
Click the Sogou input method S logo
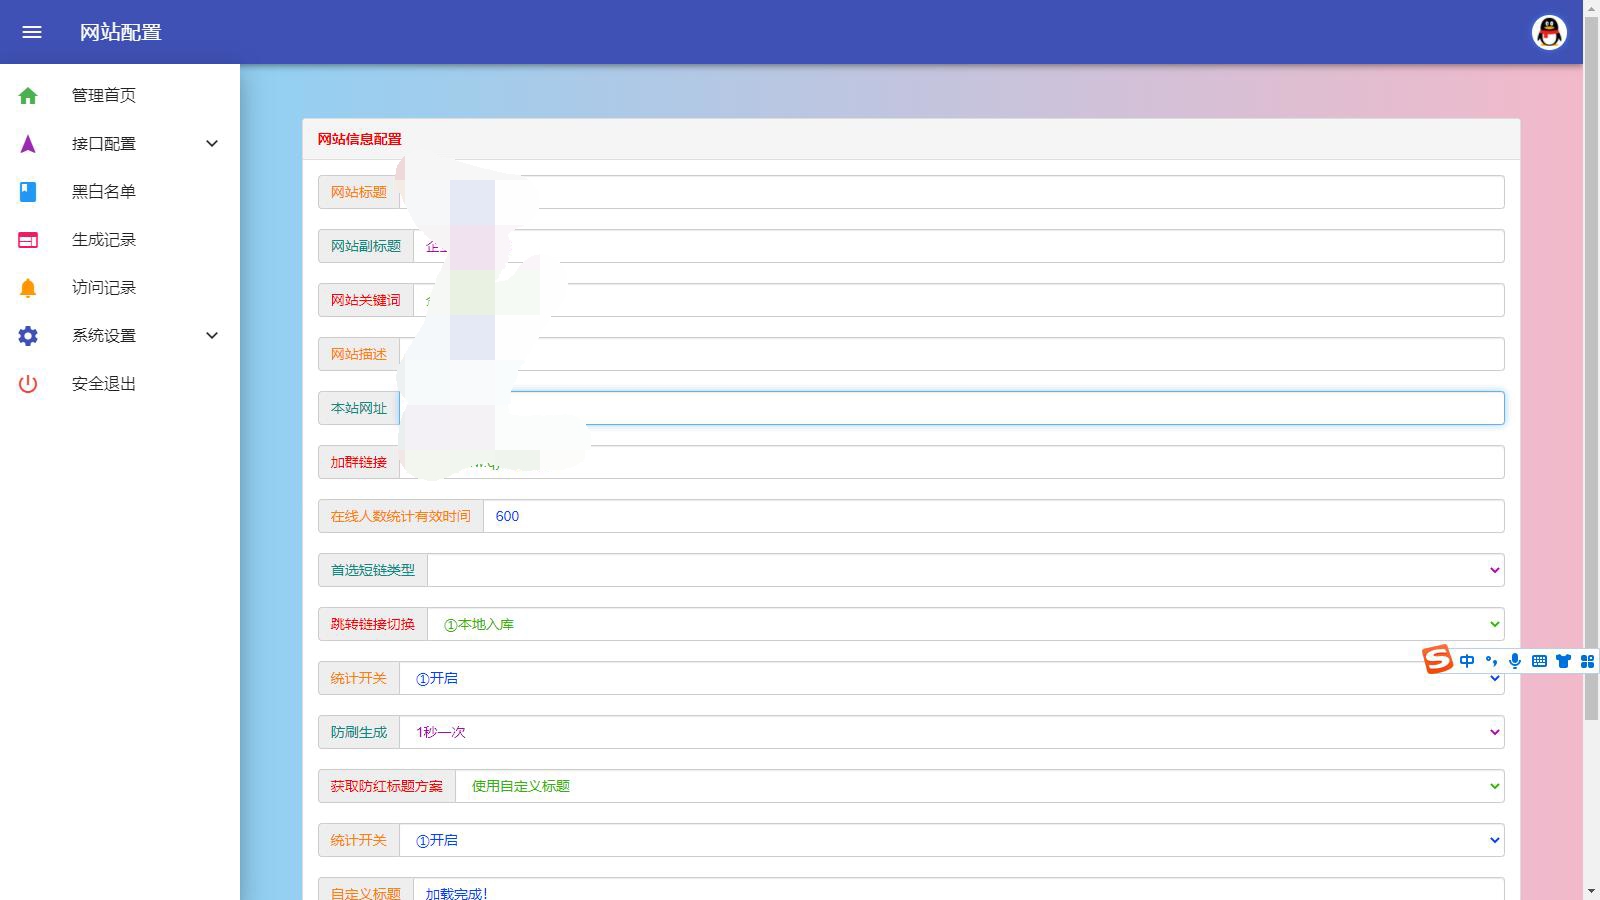(1437, 660)
